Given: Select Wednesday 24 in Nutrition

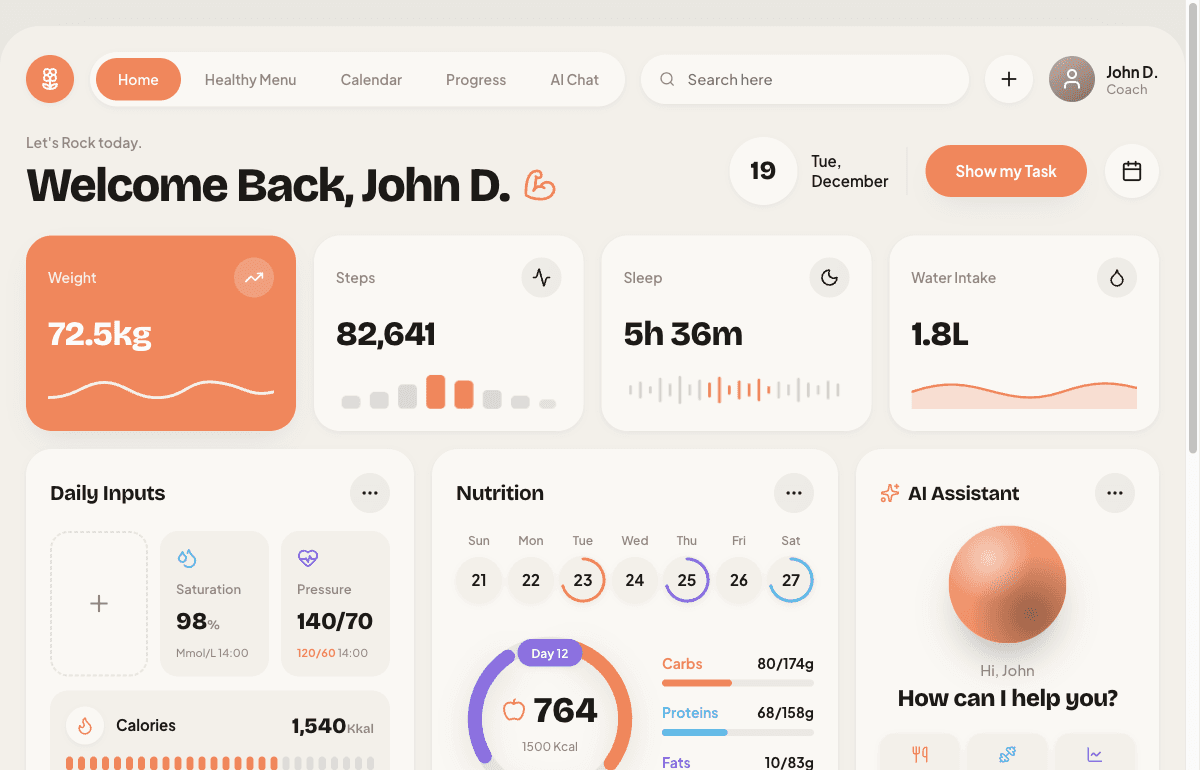Looking at the screenshot, I should [x=635, y=580].
